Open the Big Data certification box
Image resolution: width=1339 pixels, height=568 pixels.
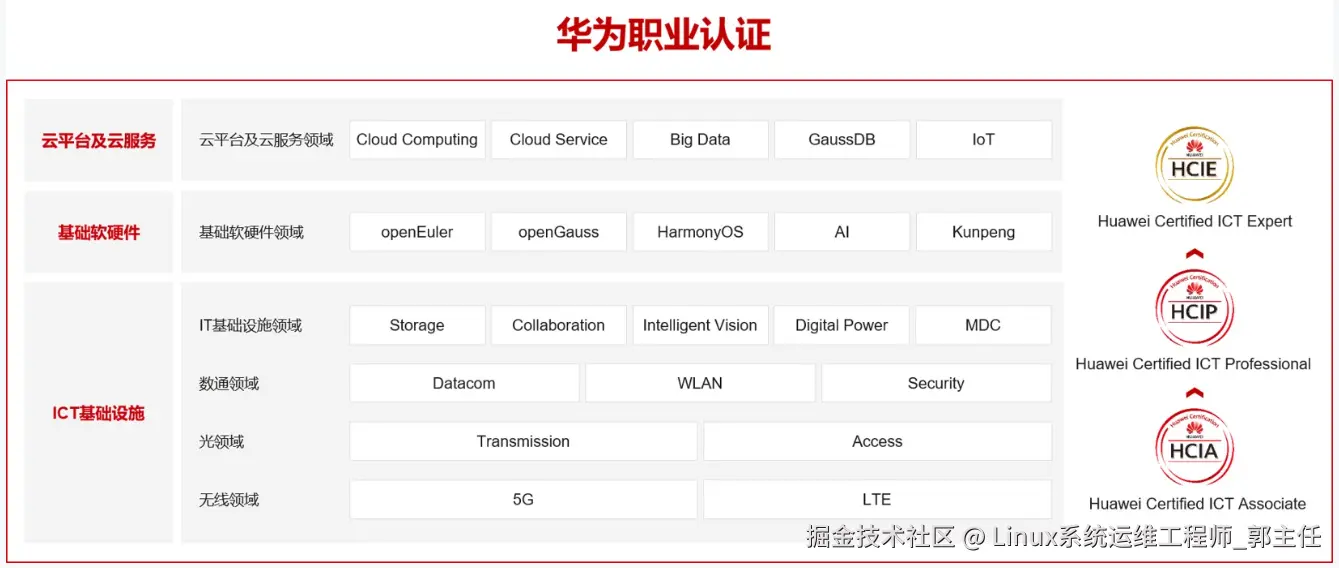click(700, 140)
